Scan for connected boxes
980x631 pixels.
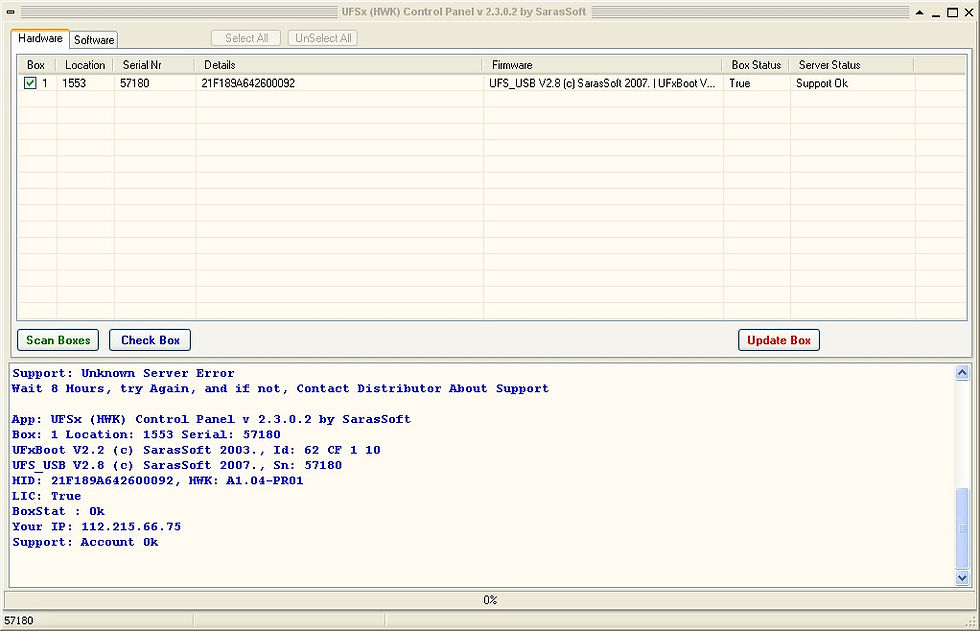pyautogui.click(x=58, y=340)
